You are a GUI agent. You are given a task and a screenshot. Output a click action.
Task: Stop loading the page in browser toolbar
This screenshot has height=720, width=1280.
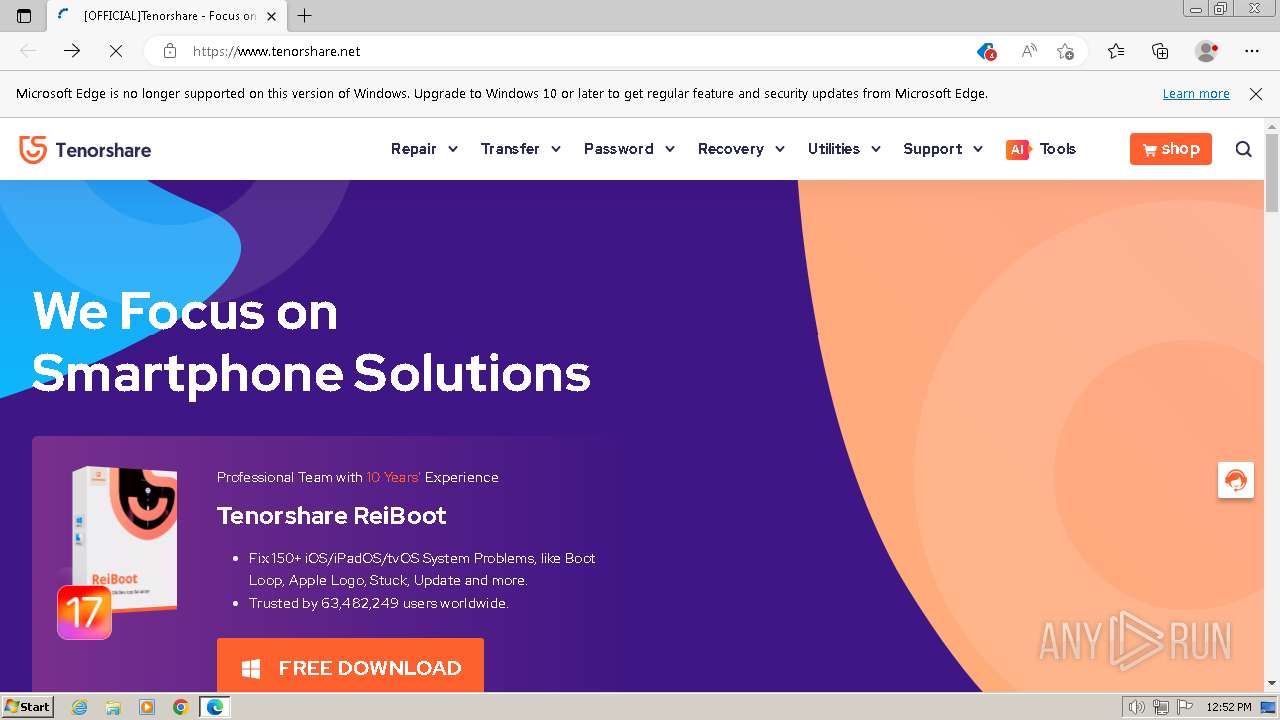coord(115,51)
